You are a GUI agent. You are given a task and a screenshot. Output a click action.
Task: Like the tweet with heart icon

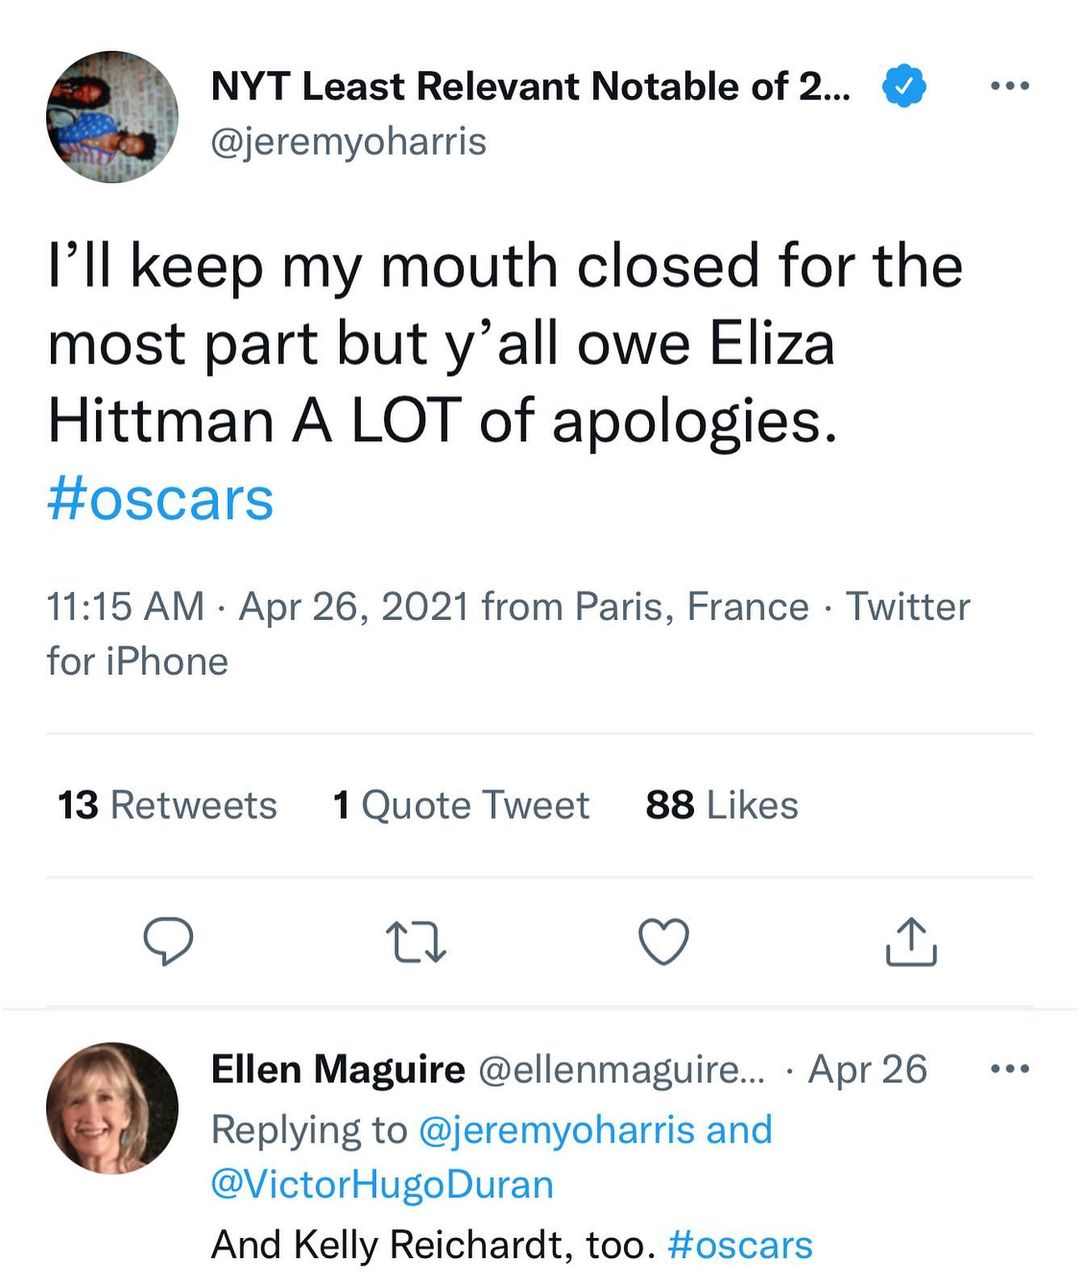pos(663,941)
